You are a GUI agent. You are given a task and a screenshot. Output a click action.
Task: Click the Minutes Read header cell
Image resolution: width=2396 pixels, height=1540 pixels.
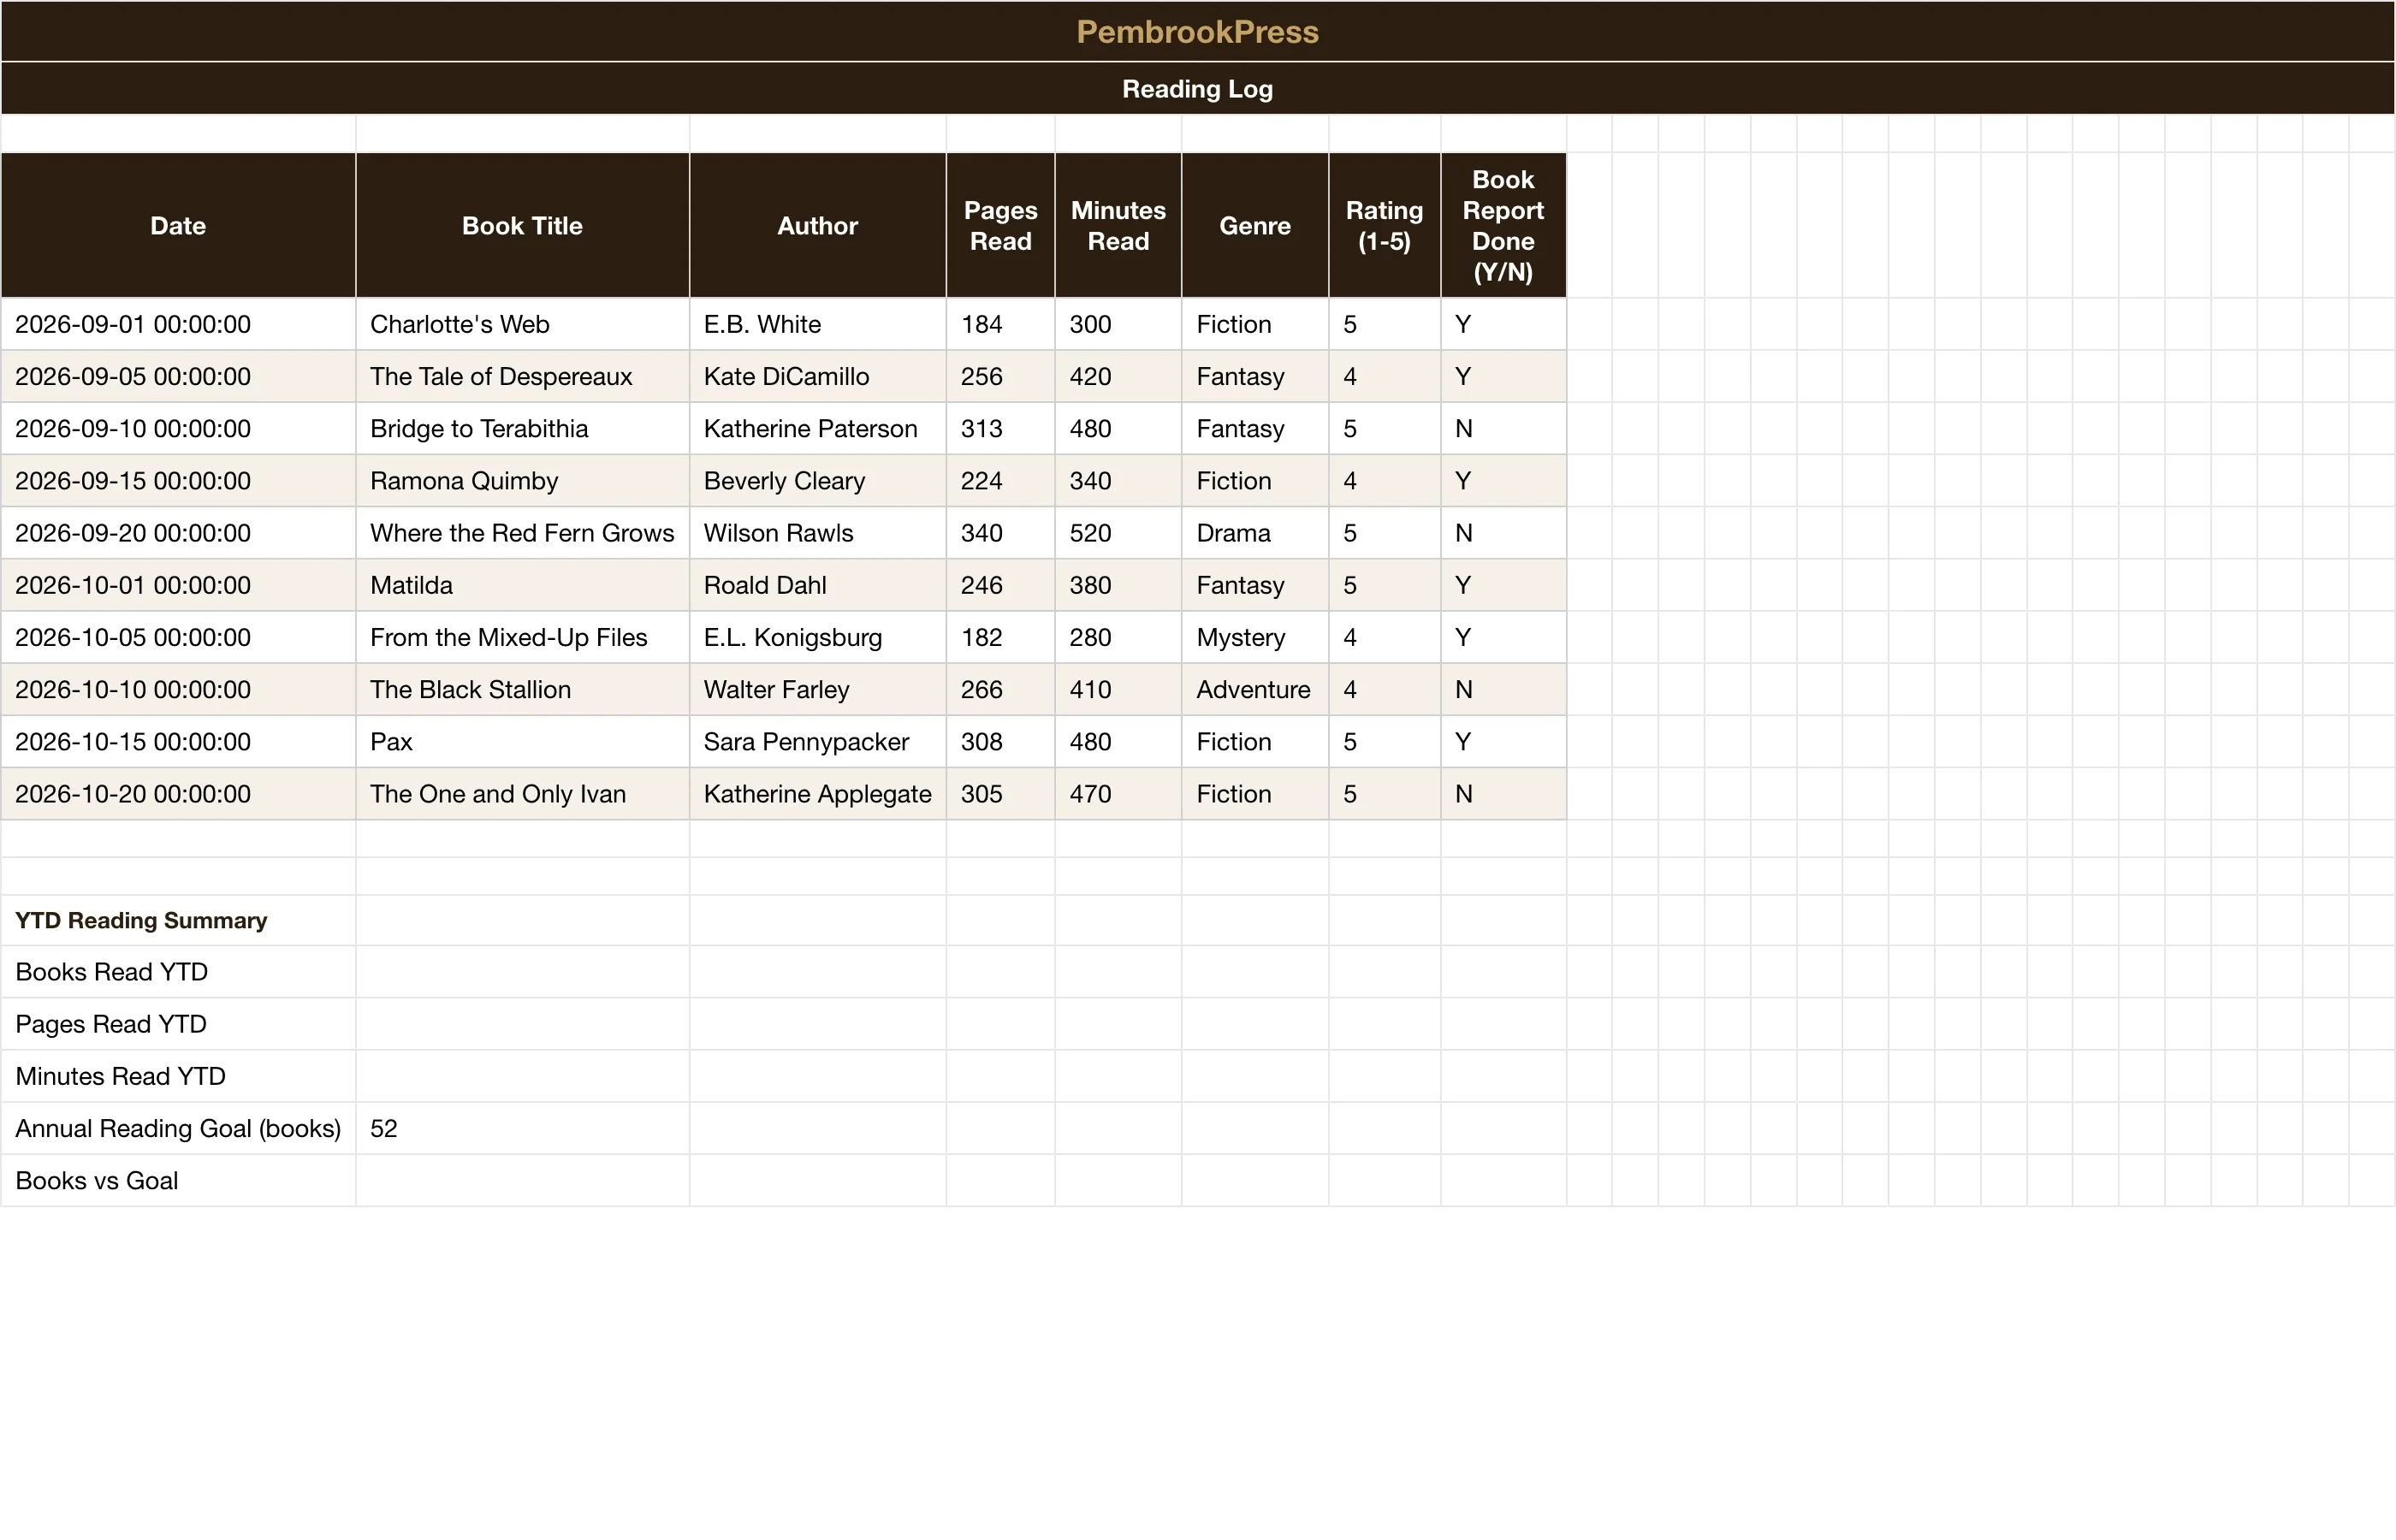[x=1118, y=226]
